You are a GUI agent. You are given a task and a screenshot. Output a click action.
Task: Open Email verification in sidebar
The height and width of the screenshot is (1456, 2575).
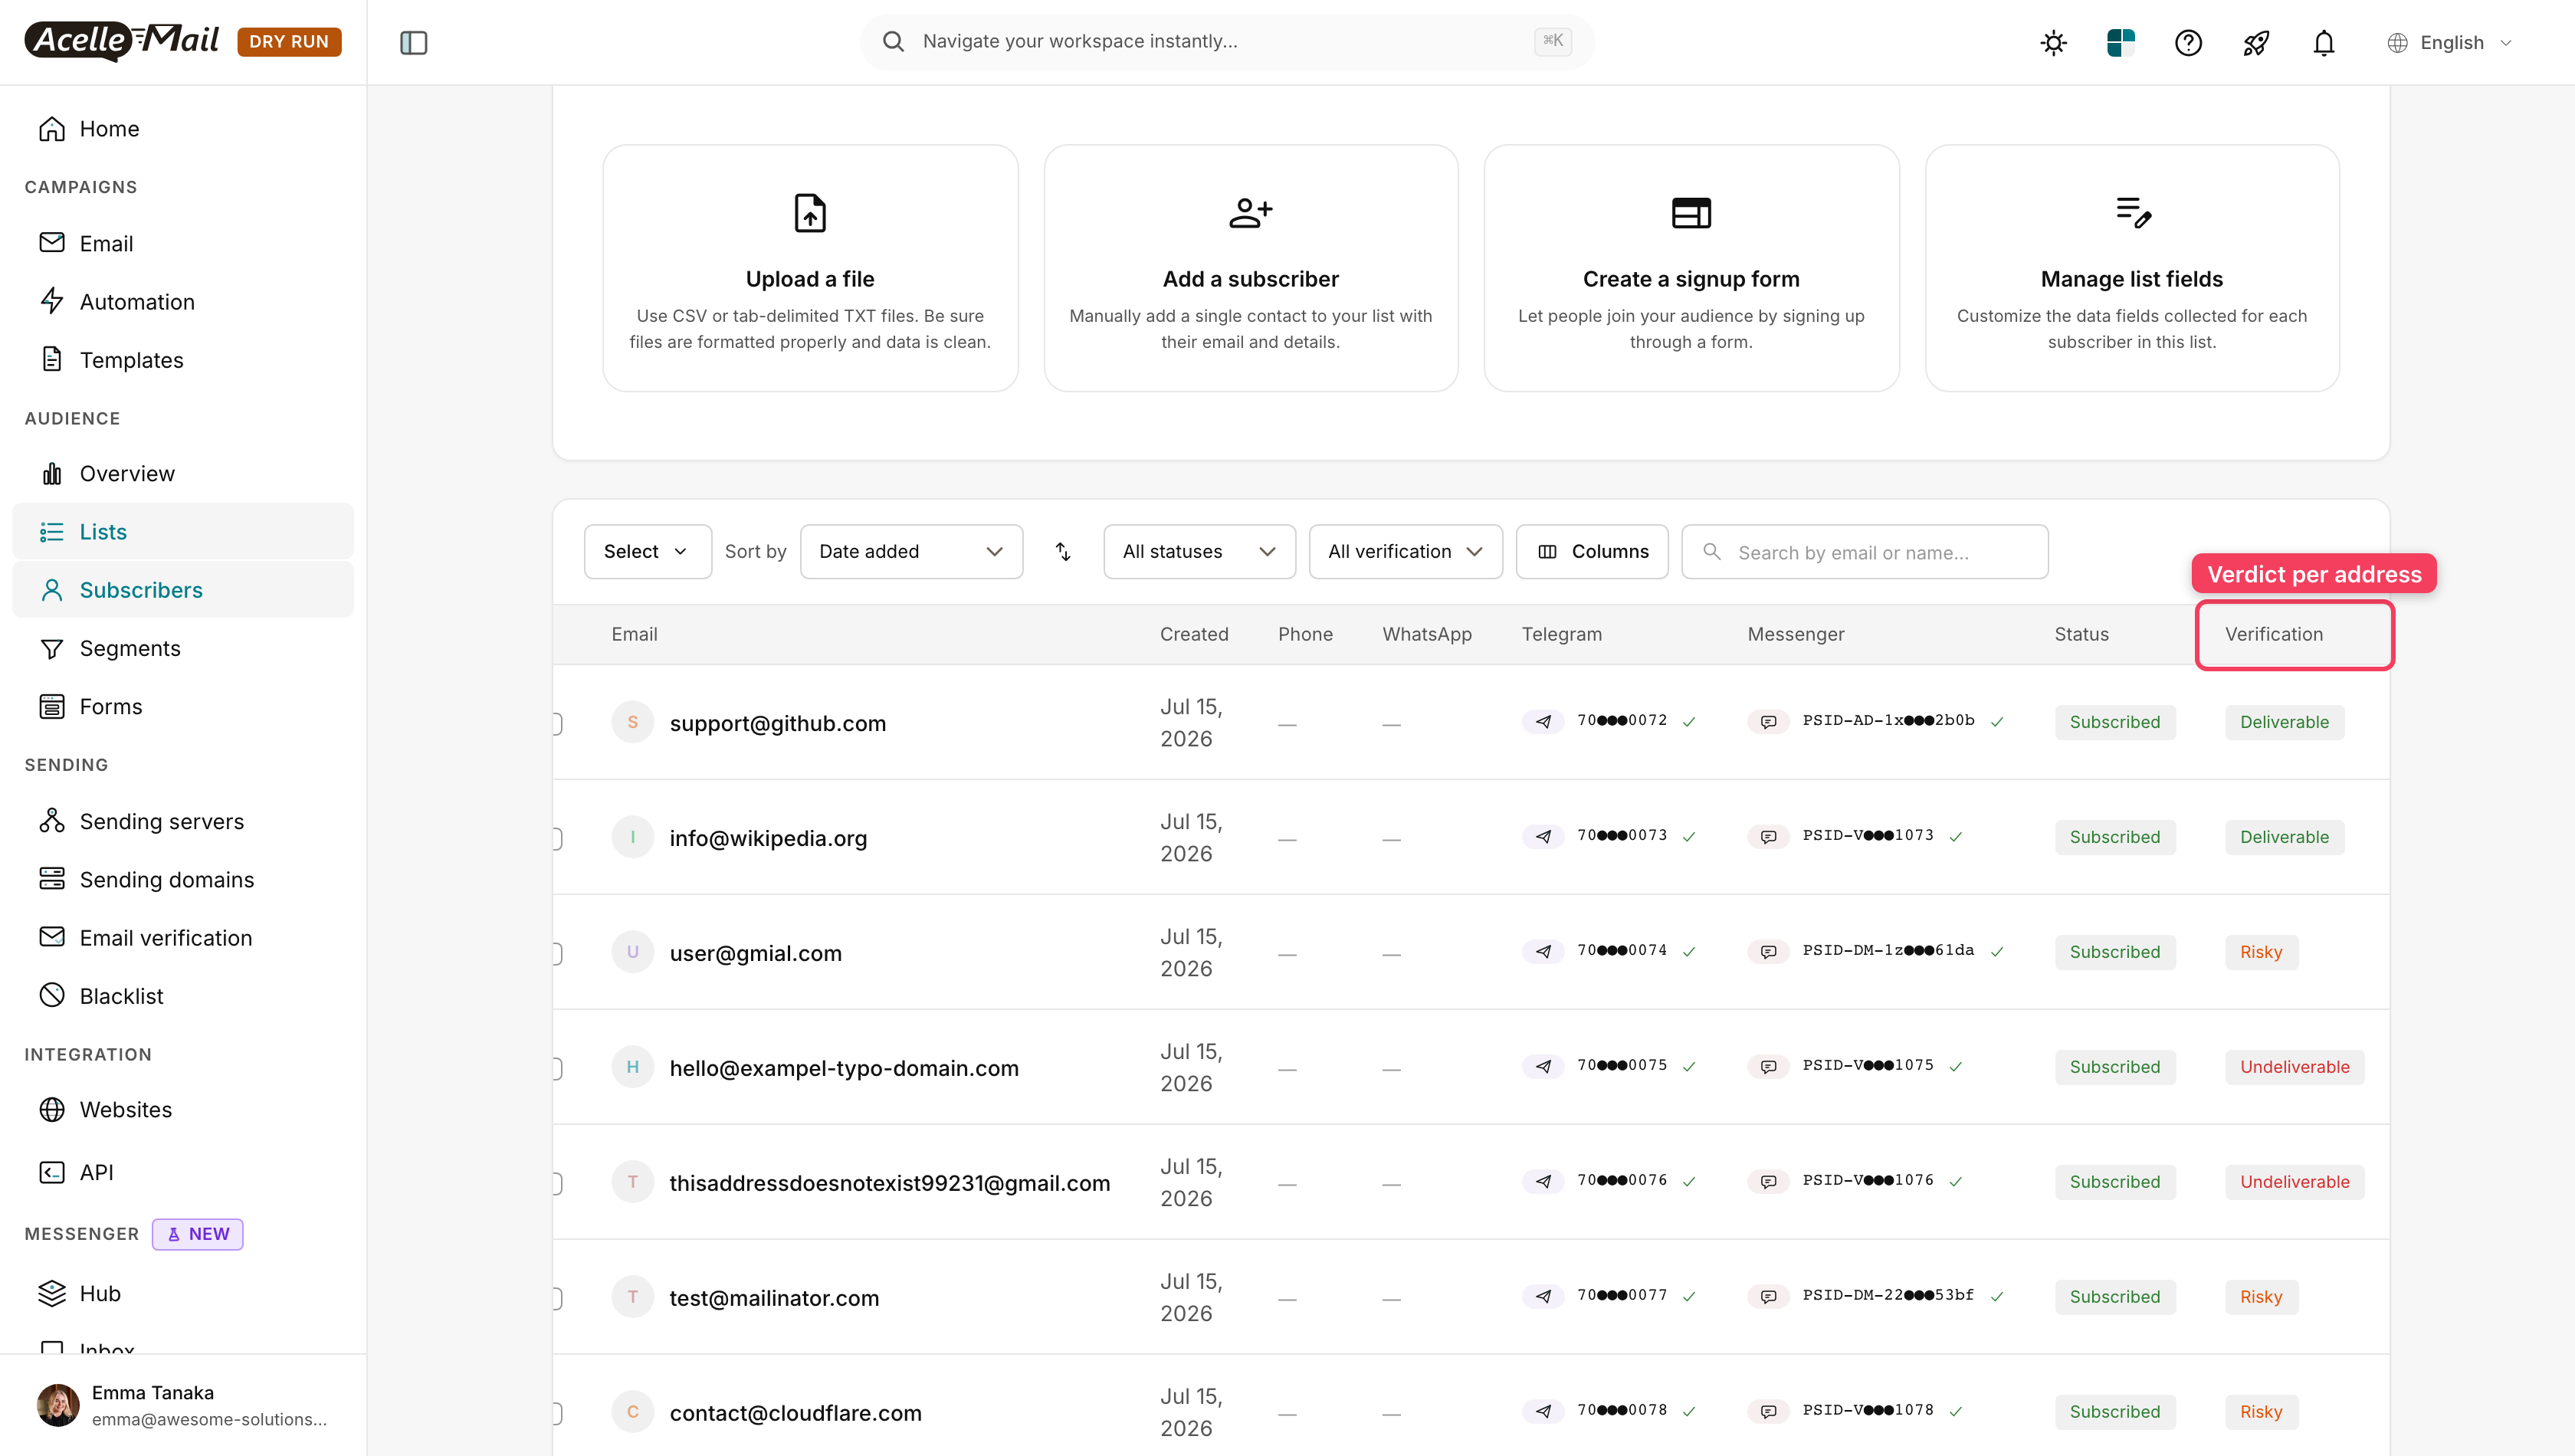183,938
